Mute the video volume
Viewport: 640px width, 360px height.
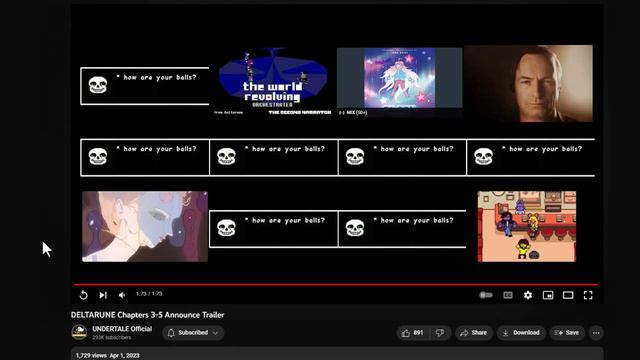[x=122, y=295]
